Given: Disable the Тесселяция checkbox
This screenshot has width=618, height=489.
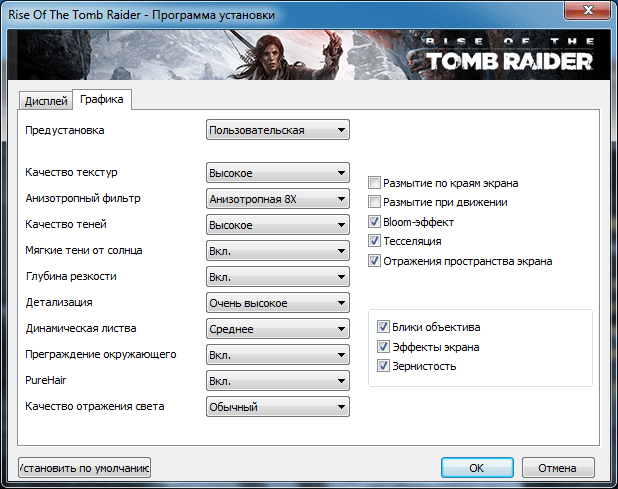Looking at the screenshot, I should [374, 240].
